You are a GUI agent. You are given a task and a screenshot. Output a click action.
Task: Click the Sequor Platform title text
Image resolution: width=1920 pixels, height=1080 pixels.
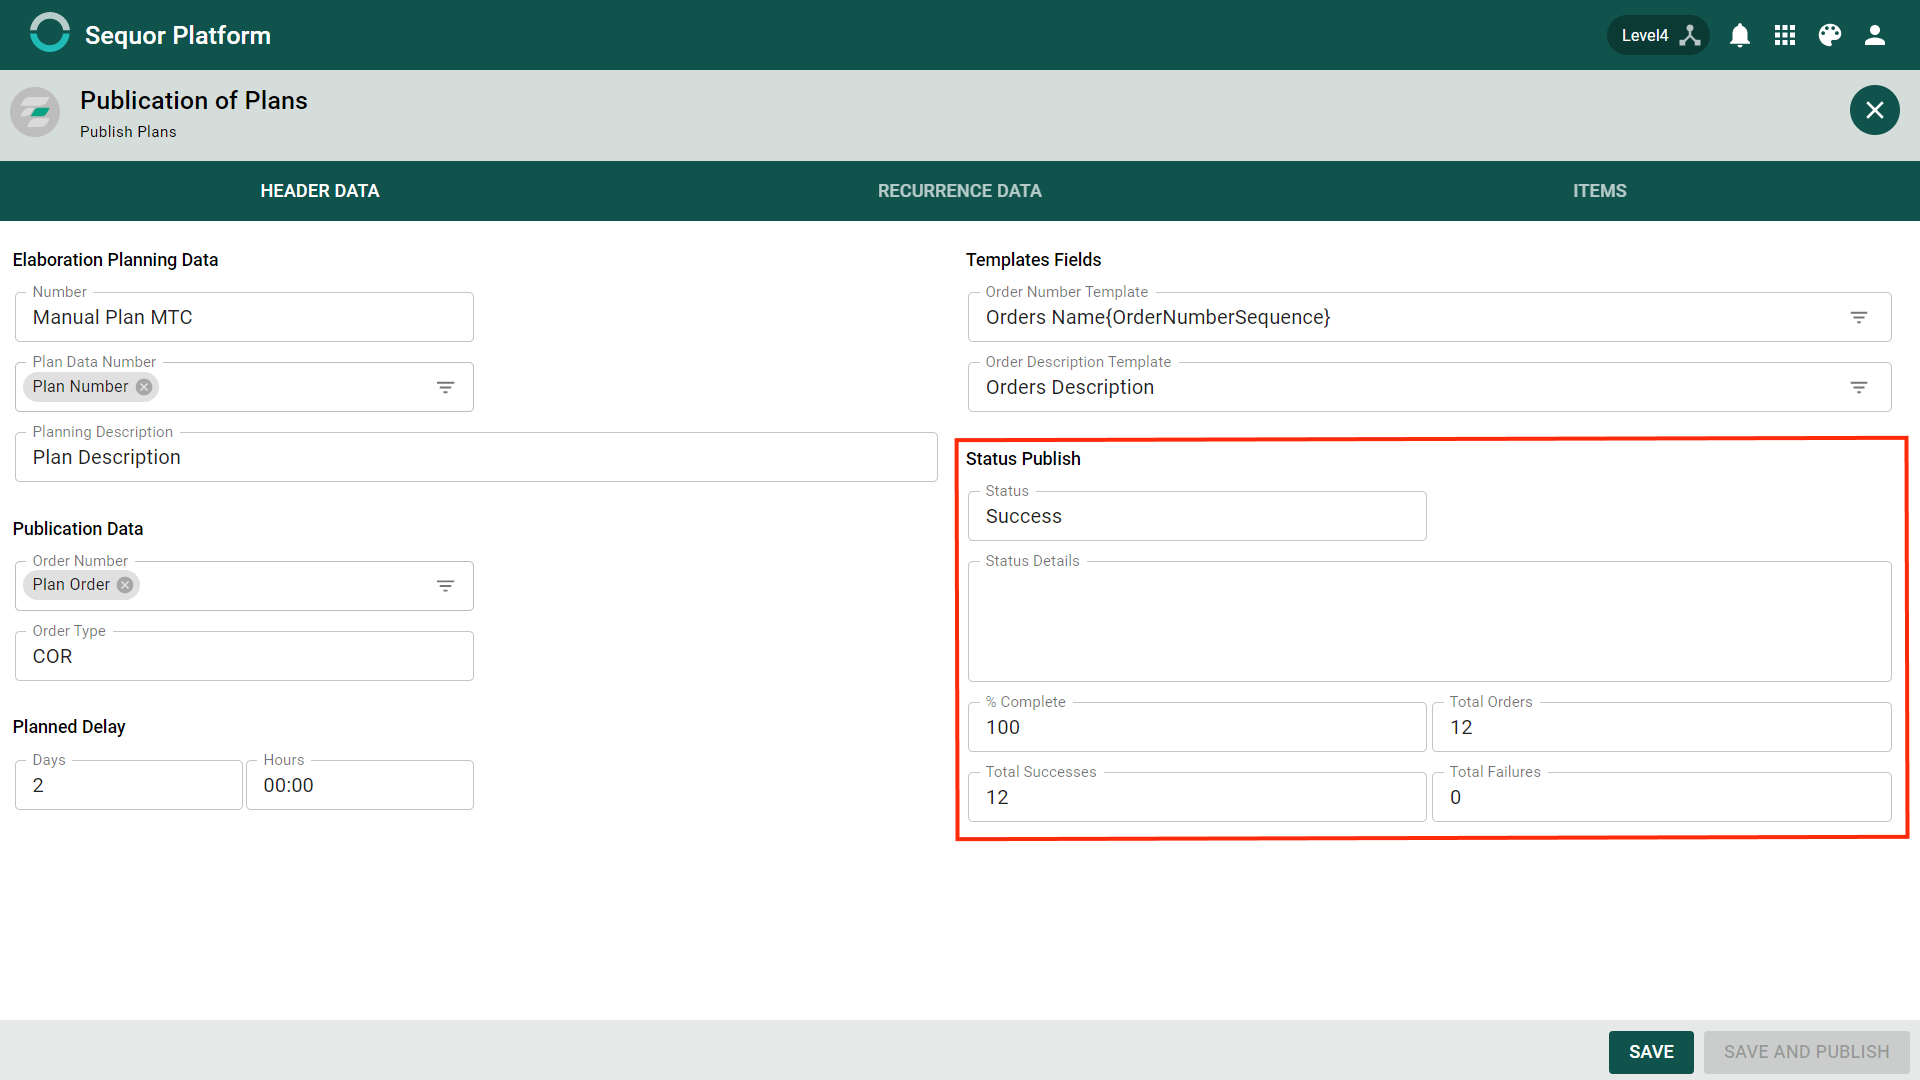tap(178, 35)
